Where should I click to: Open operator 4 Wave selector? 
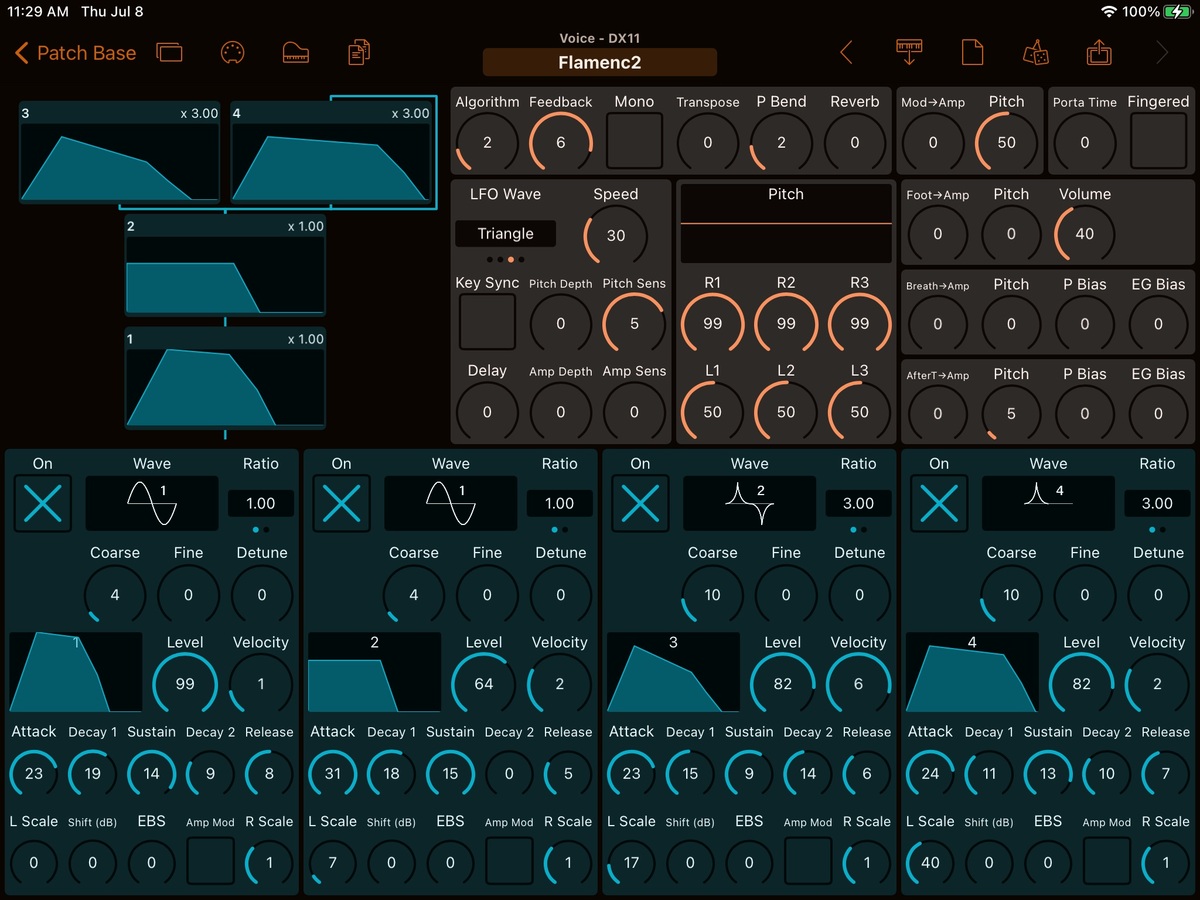click(x=1048, y=503)
